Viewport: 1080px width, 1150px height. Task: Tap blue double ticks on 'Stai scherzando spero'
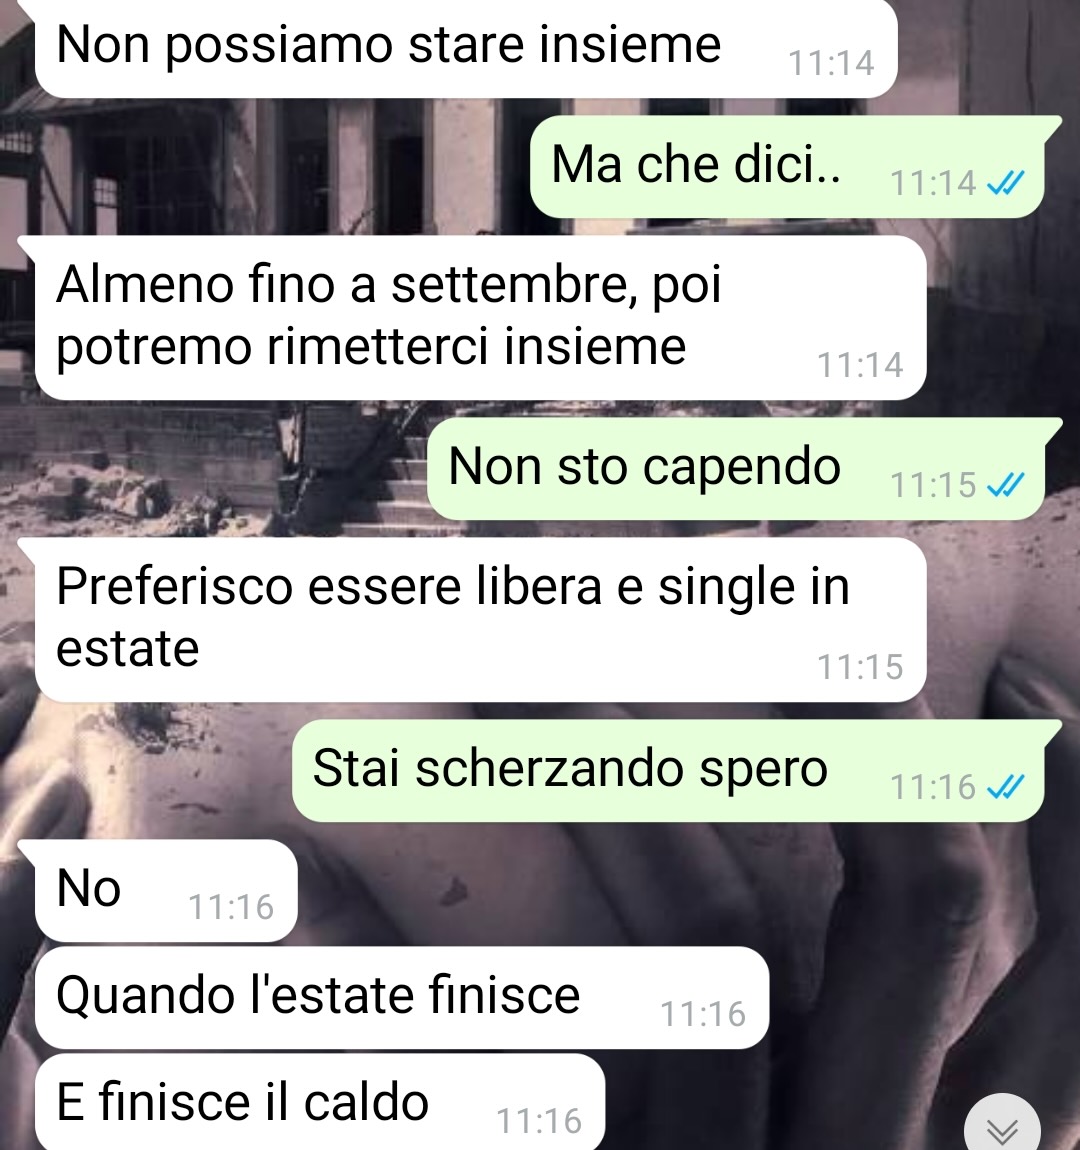coord(1006,788)
